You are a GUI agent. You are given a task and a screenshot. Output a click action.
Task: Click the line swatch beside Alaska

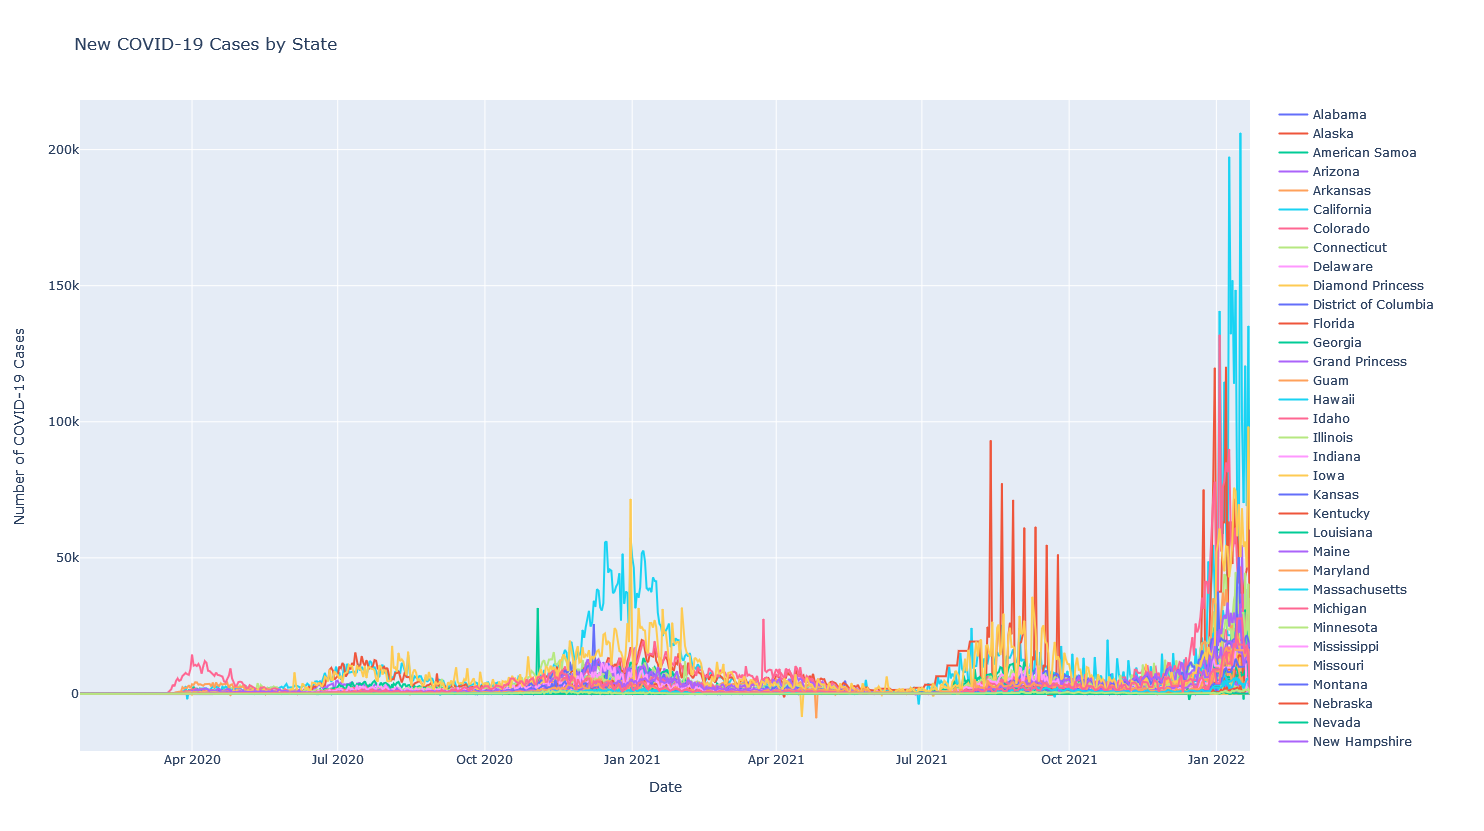(1293, 134)
